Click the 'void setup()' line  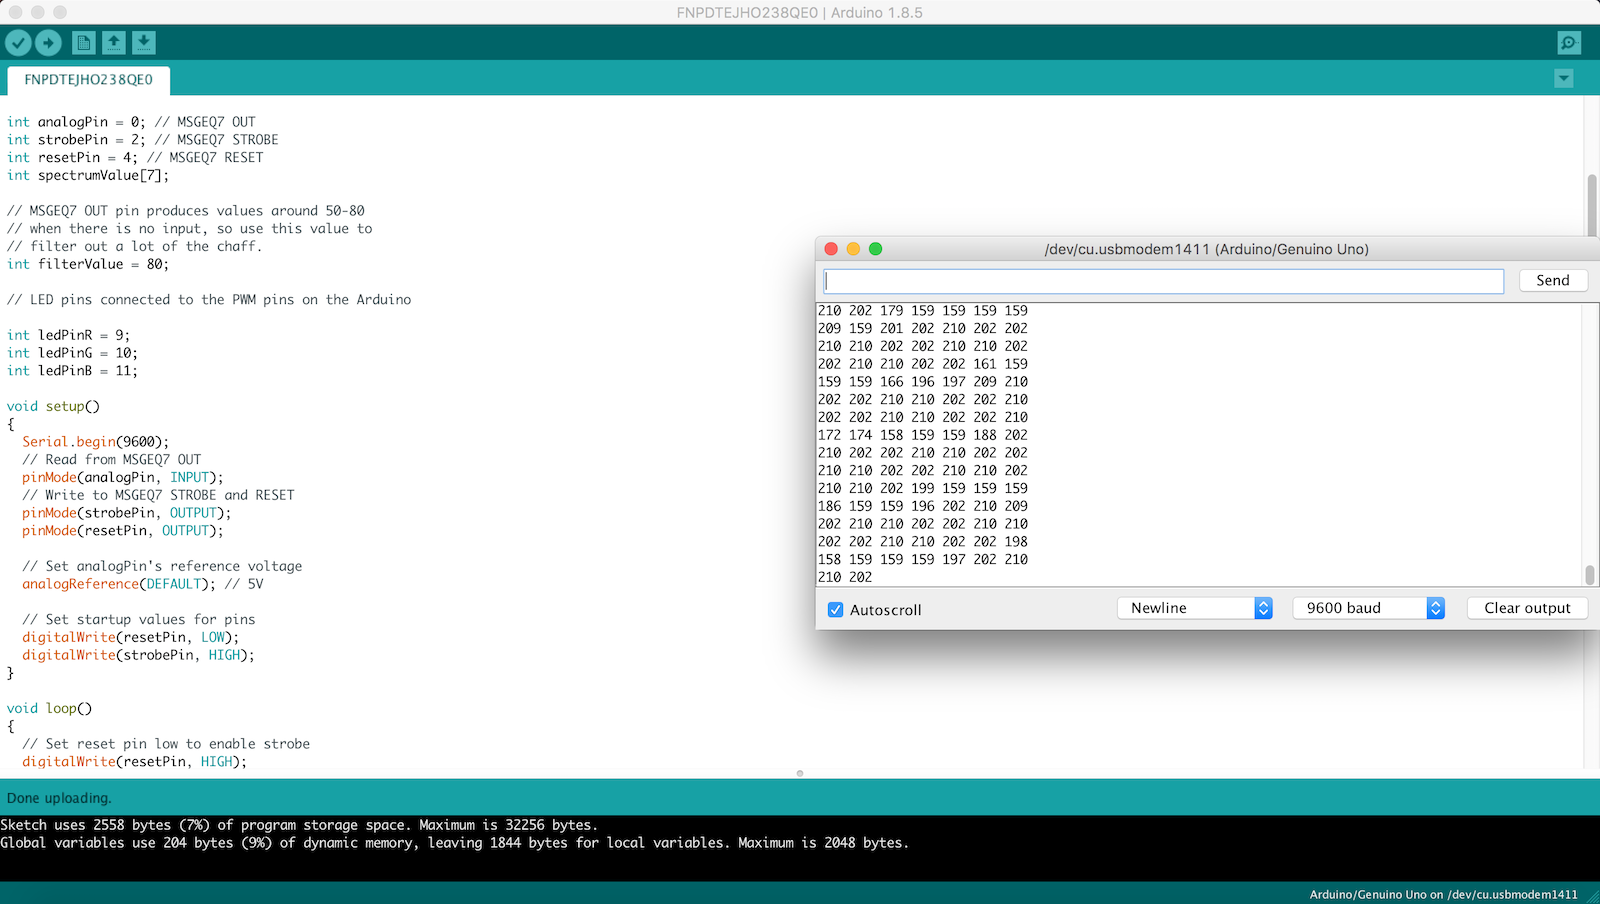point(53,406)
